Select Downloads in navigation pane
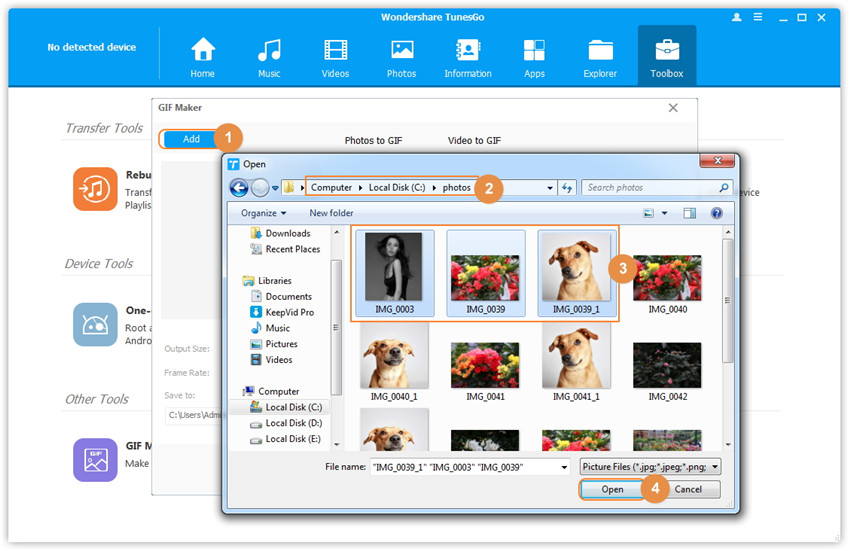 [x=281, y=233]
